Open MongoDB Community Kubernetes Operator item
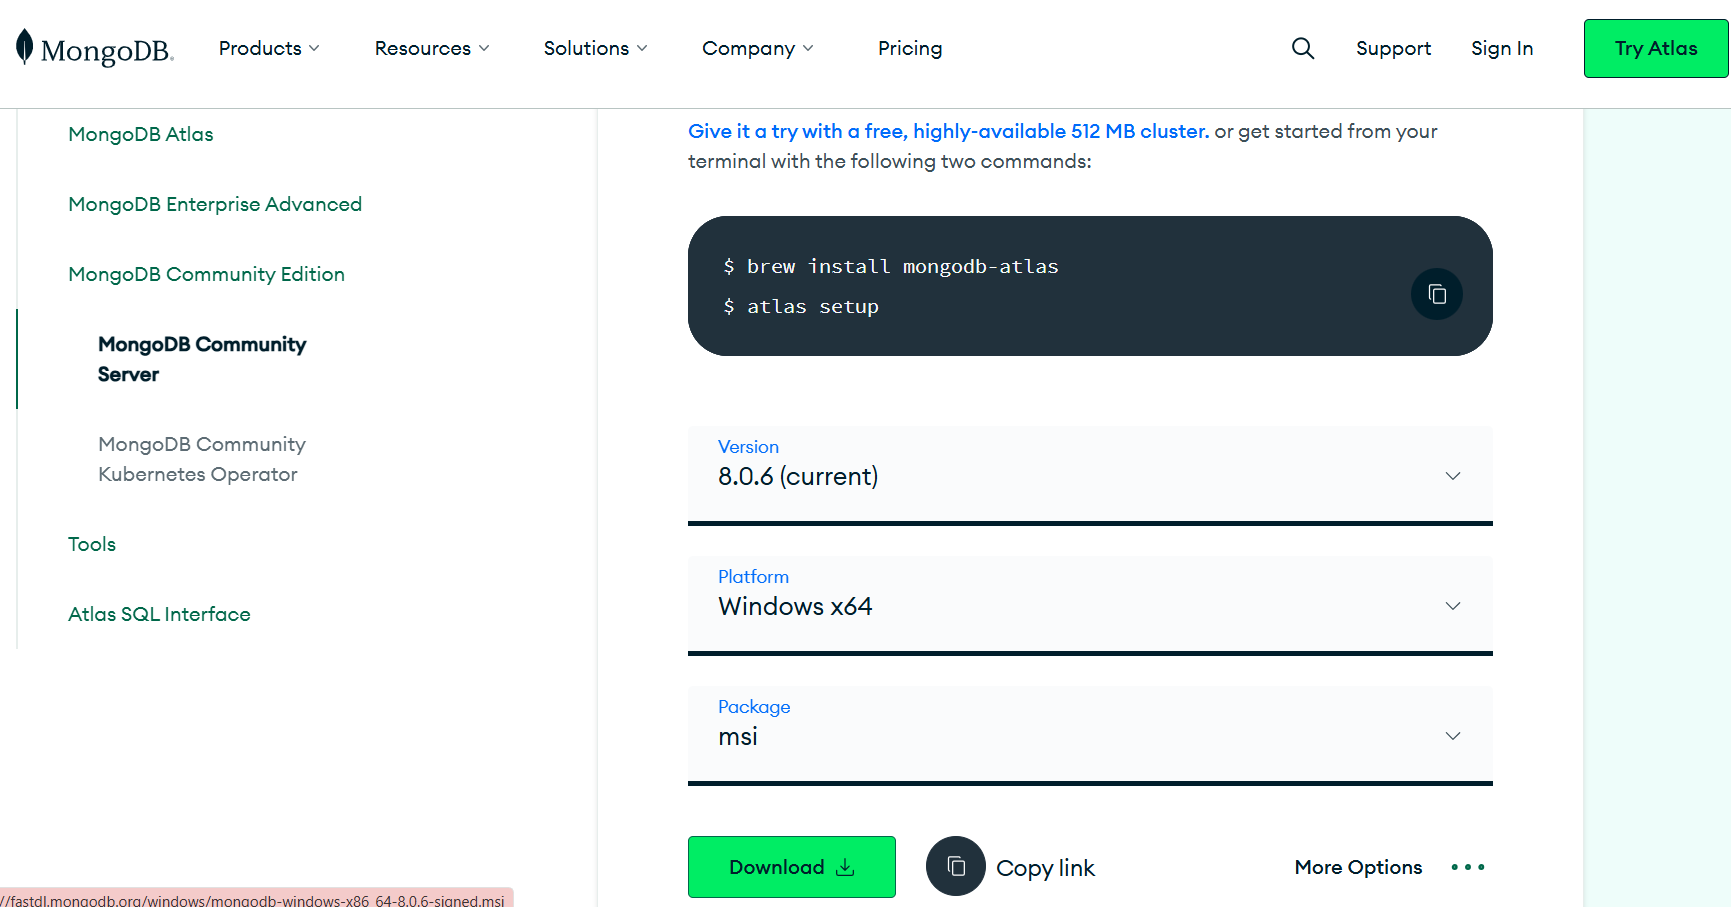1731x907 pixels. 202,459
